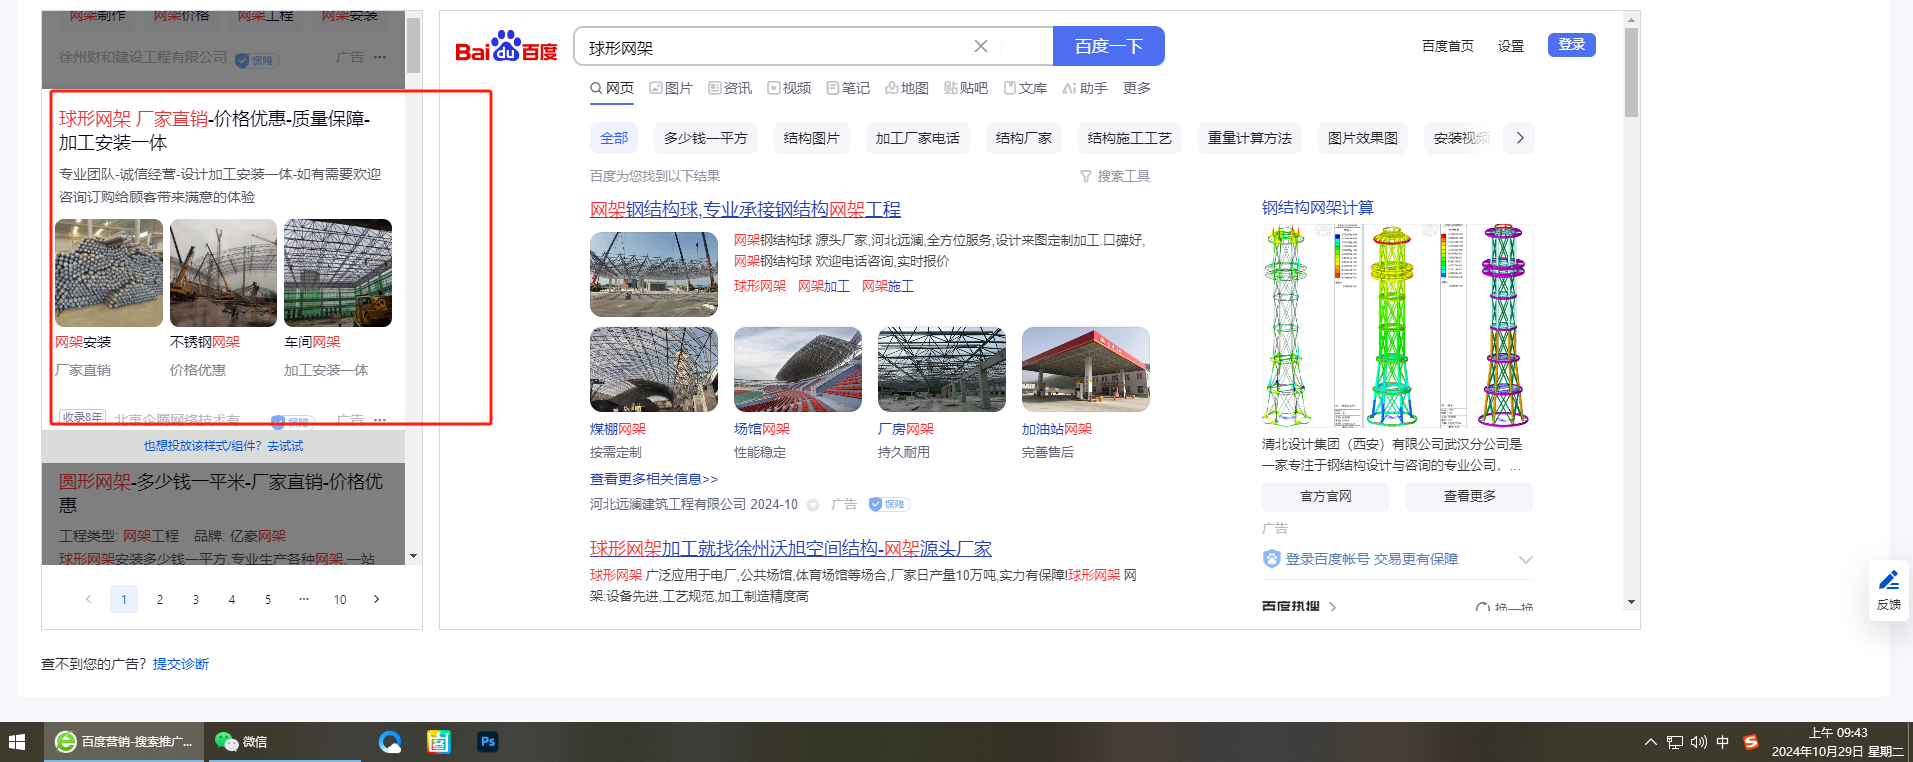
Task: Toggle the 中 input language indicator
Action: (1723, 742)
